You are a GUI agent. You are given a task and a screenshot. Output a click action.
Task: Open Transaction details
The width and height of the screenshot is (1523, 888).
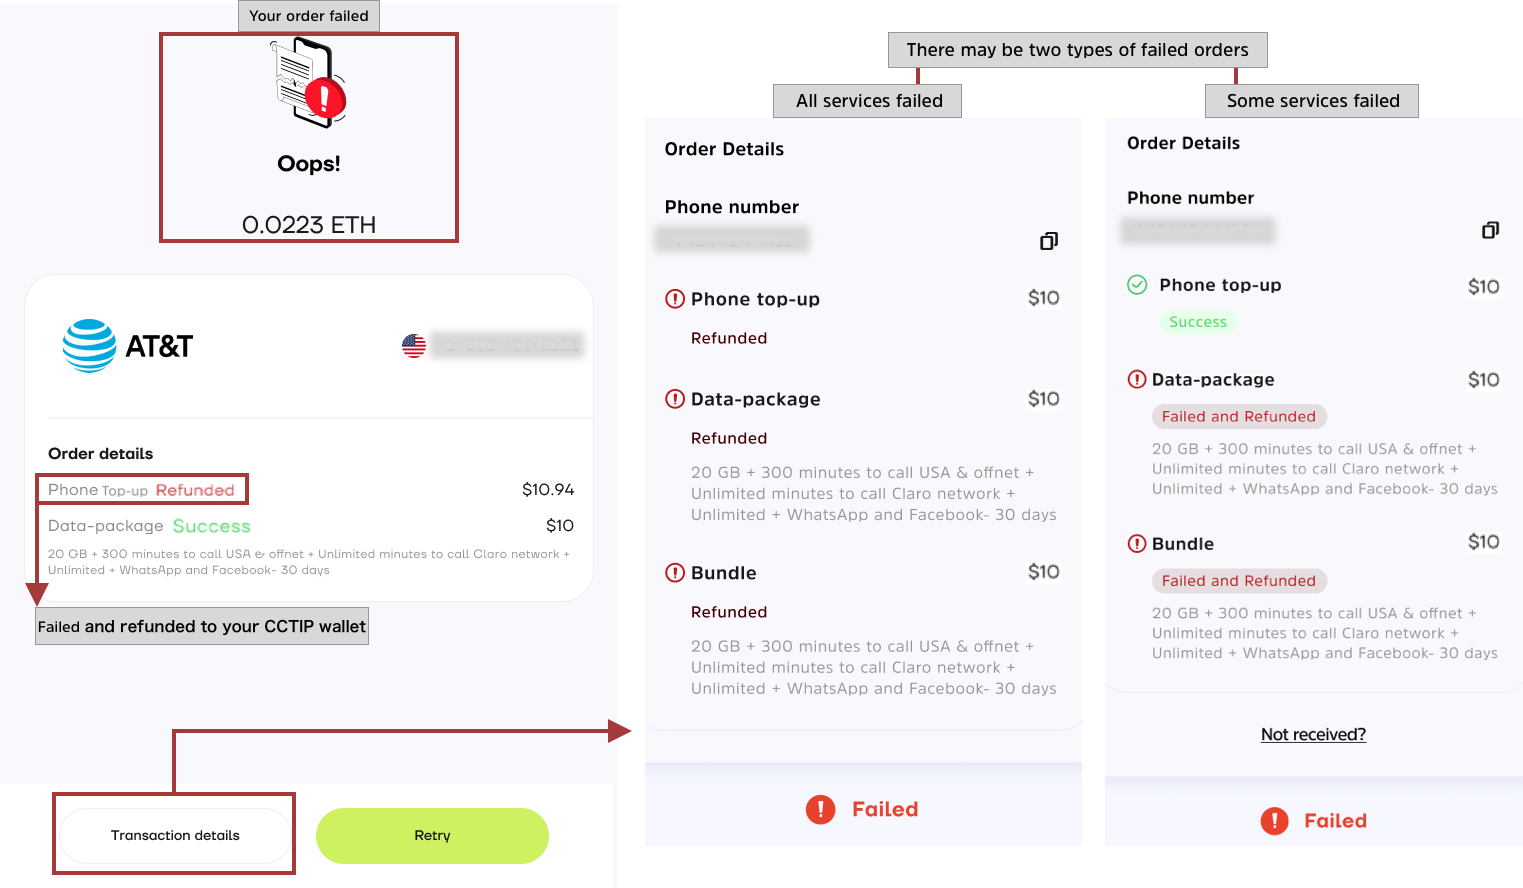click(x=175, y=836)
